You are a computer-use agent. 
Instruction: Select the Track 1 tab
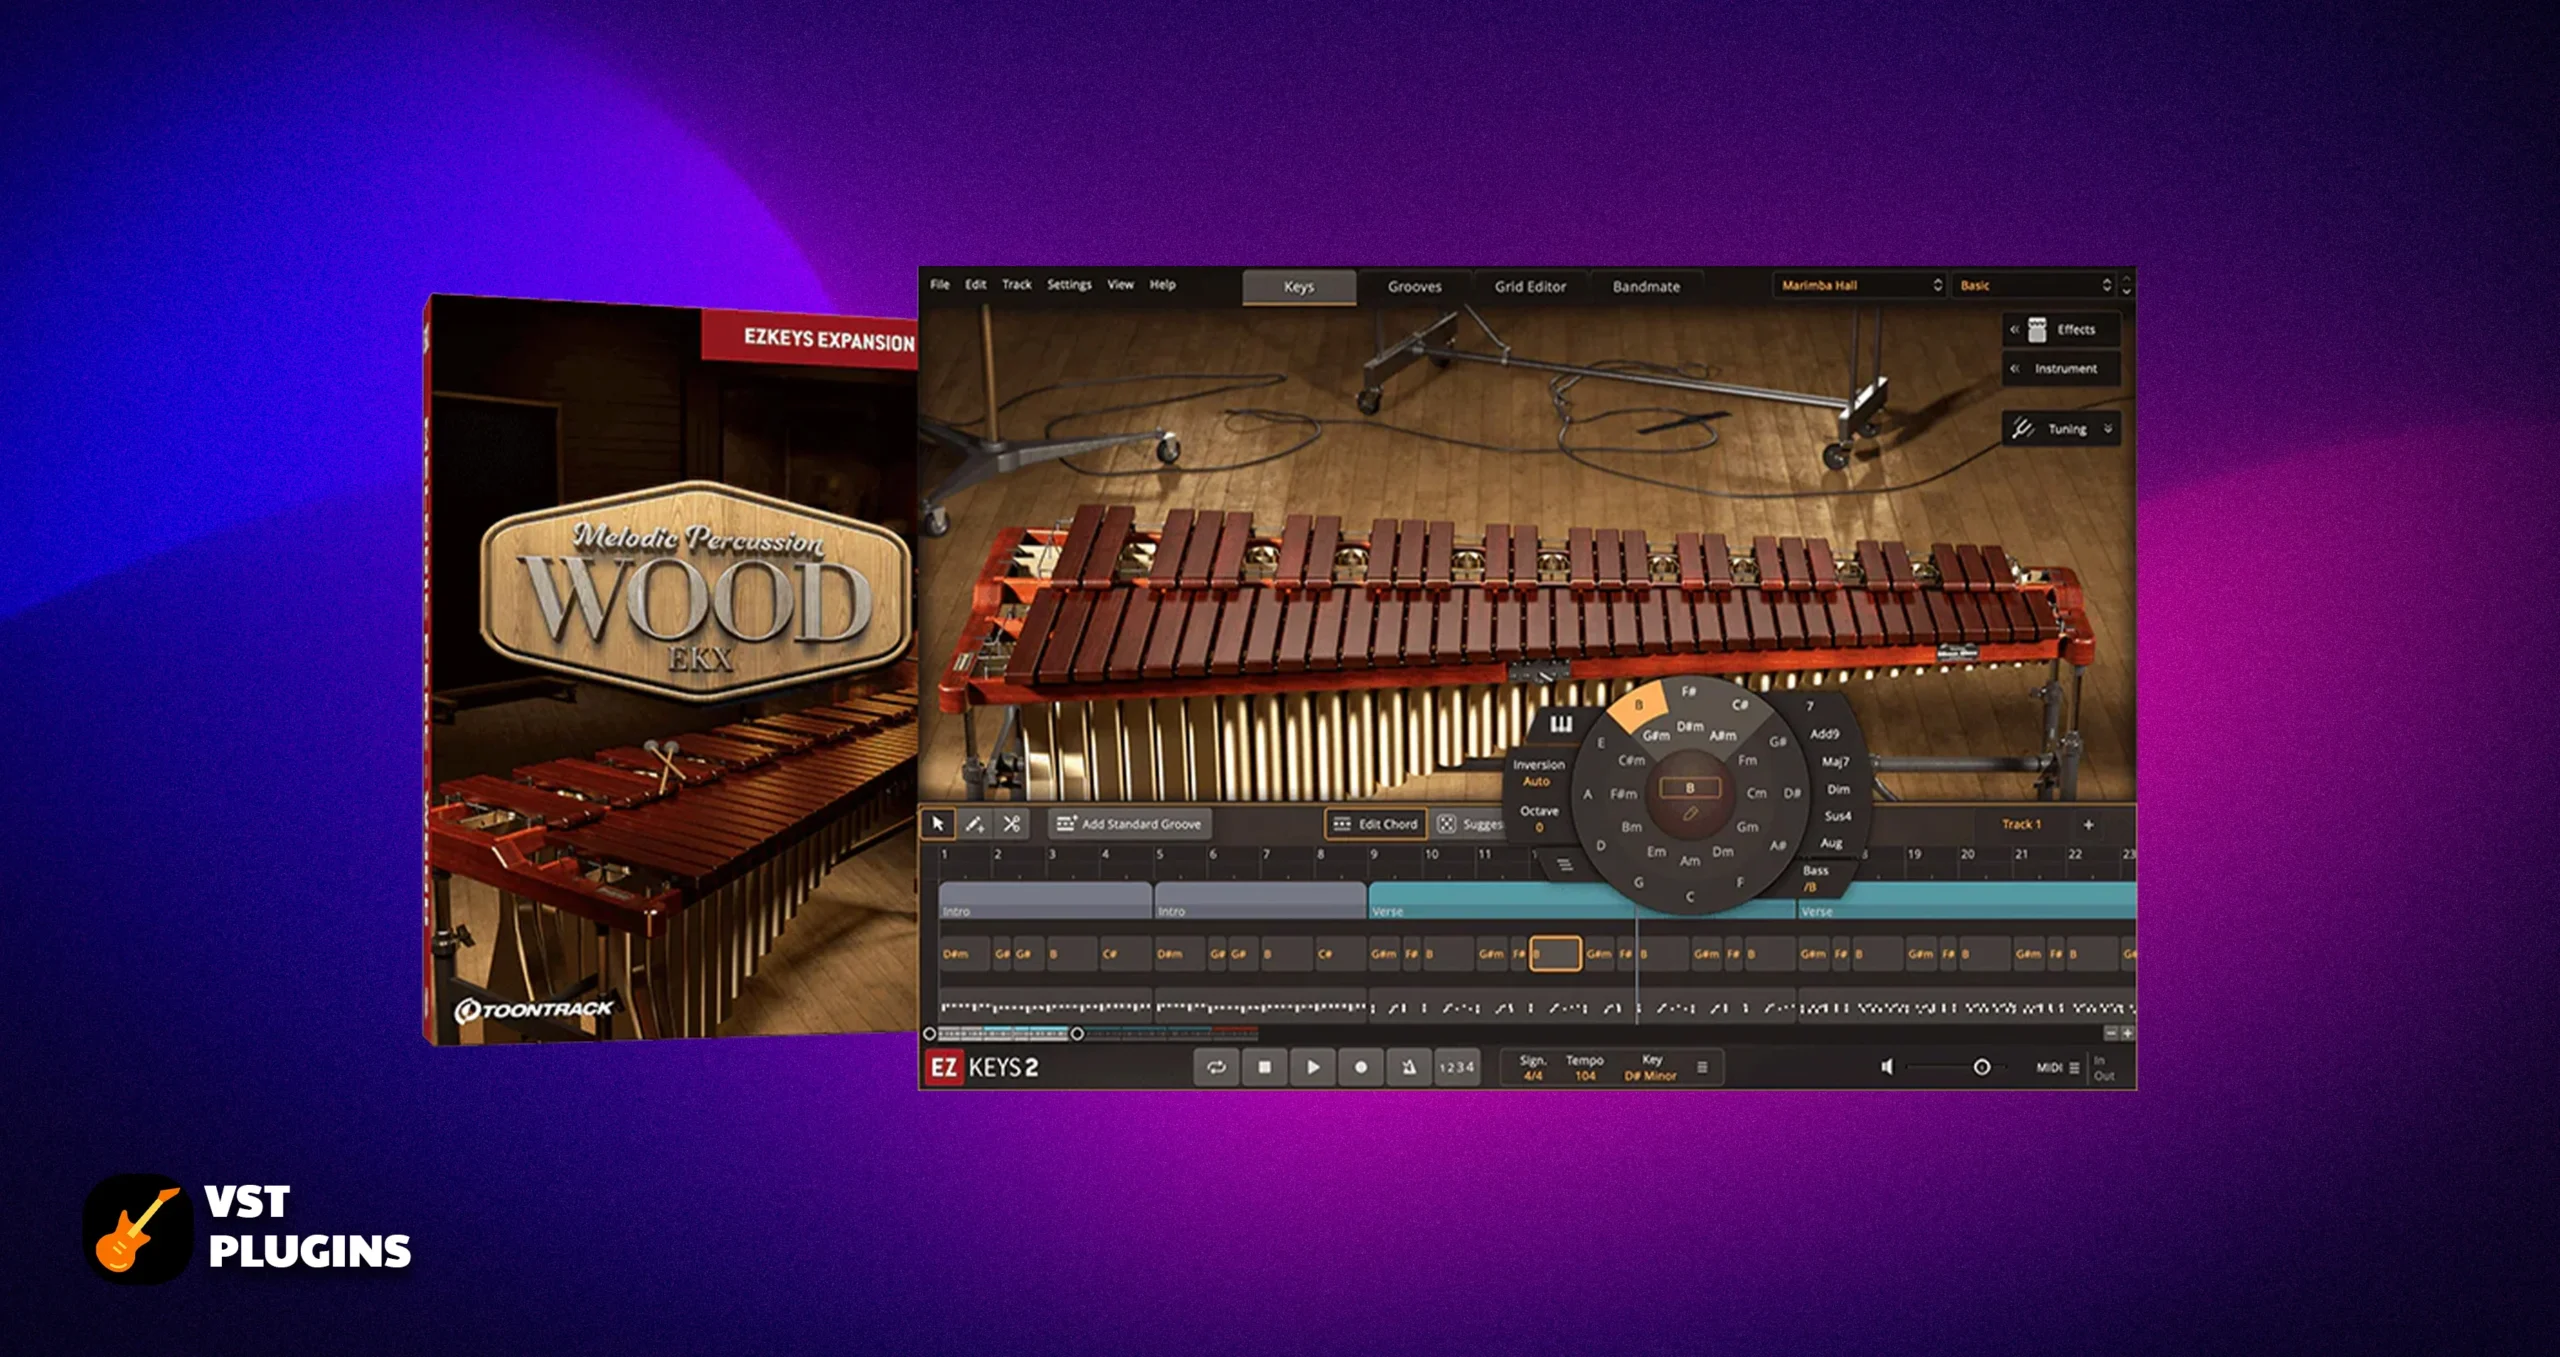pyautogui.click(x=2021, y=824)
